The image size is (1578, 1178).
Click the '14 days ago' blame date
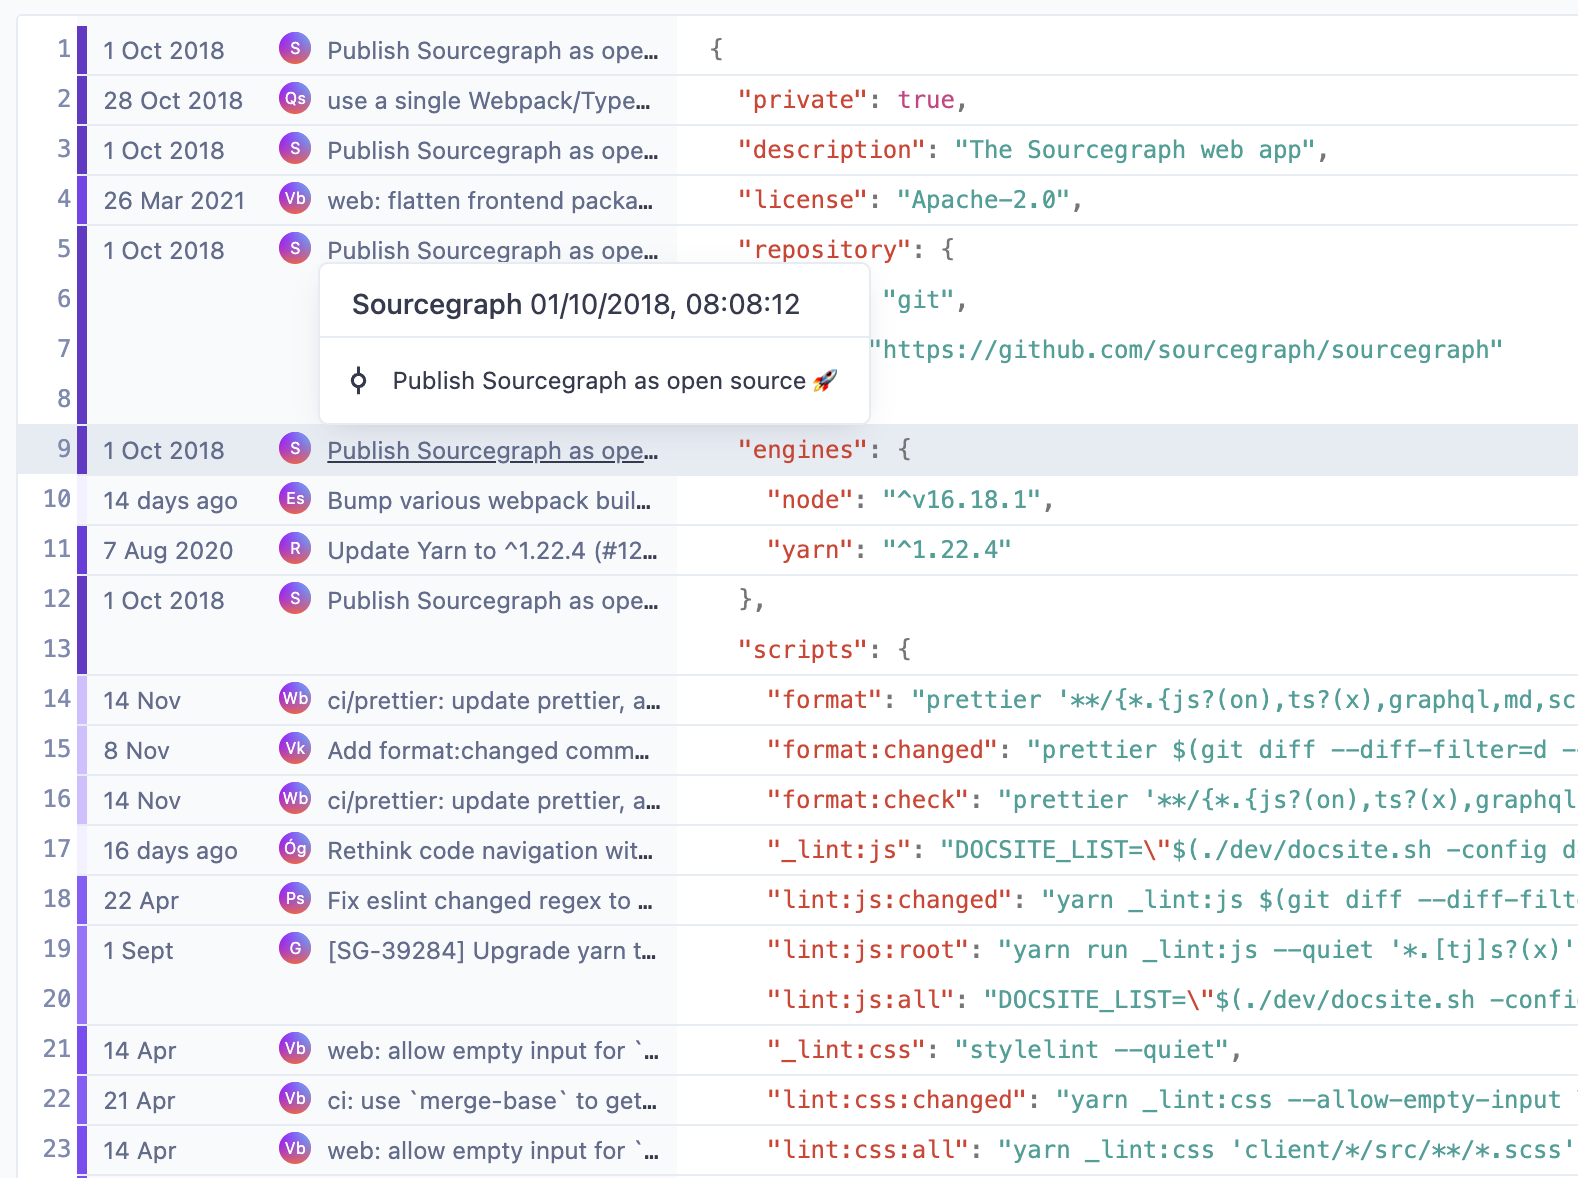click(170, 500)
